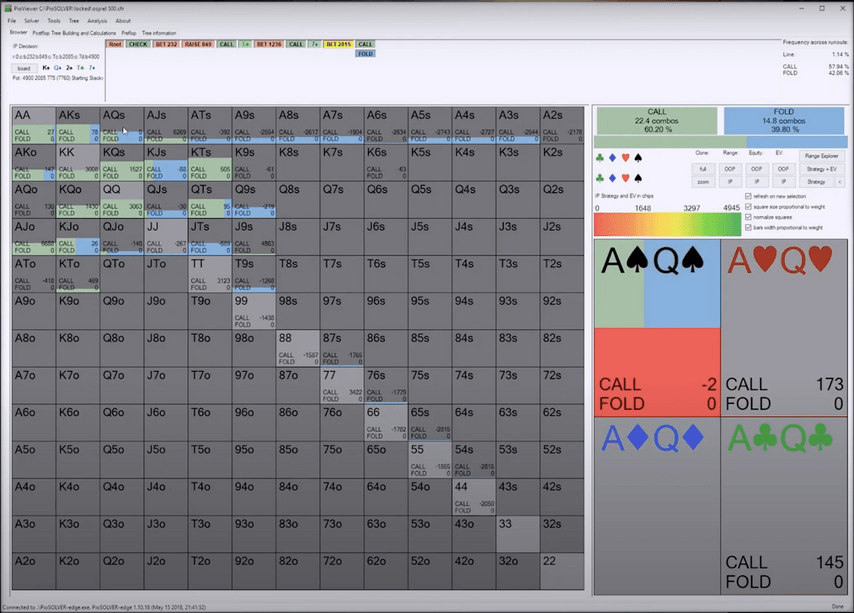Open the Solver menu

tap(32, 21)
